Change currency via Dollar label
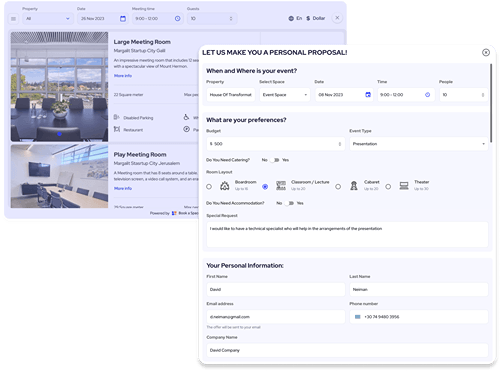Screen dimensions: 500x371 [x=319, y=18]
